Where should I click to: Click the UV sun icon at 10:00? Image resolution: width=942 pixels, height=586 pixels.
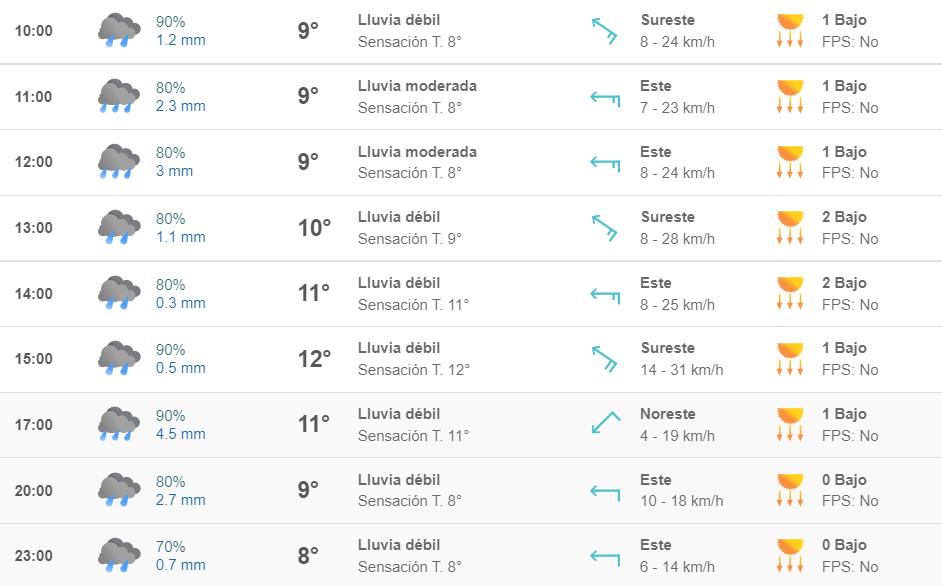(x=790, y=31)
